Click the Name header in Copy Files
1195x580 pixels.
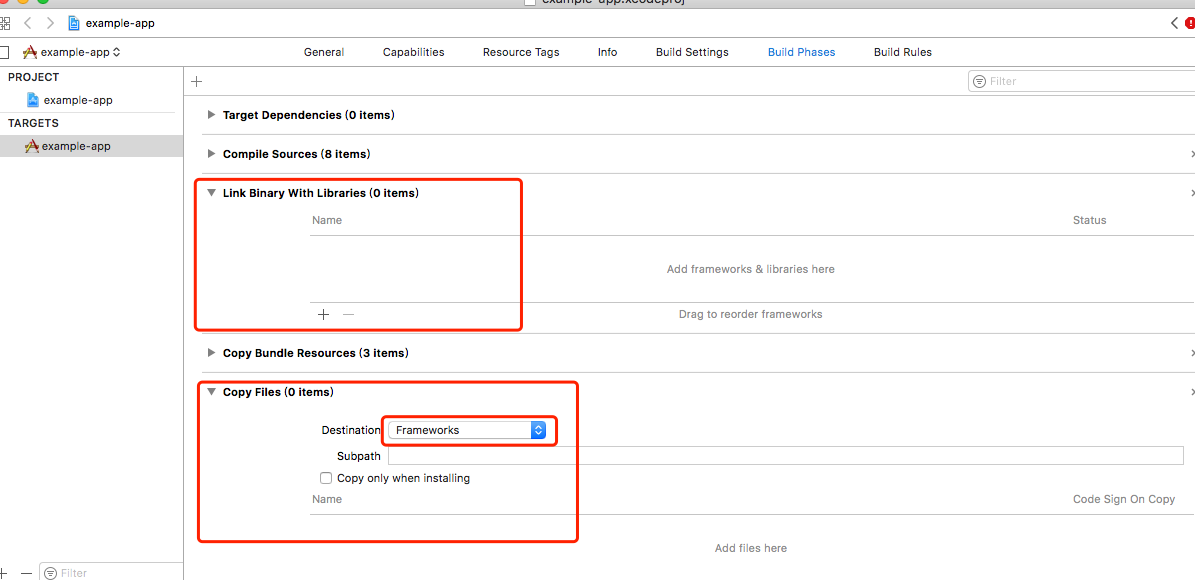click(326, 499)
